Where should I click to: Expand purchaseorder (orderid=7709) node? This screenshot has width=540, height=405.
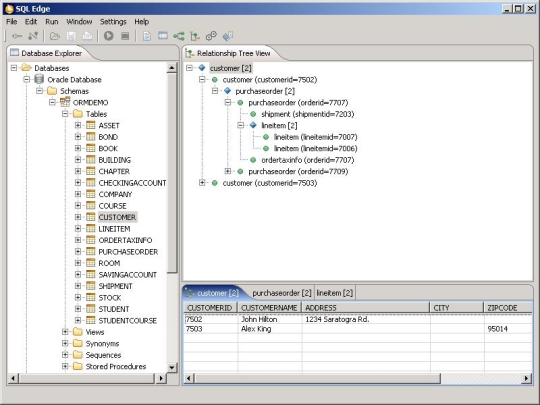pos(228,171)
